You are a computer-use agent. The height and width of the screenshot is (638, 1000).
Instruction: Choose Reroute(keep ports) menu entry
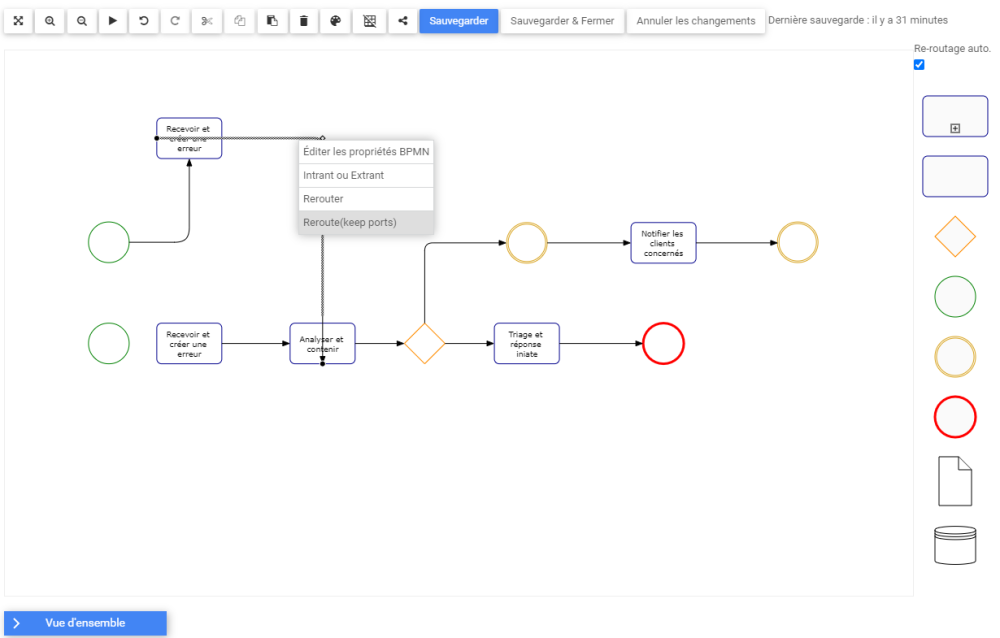point(366,223)
